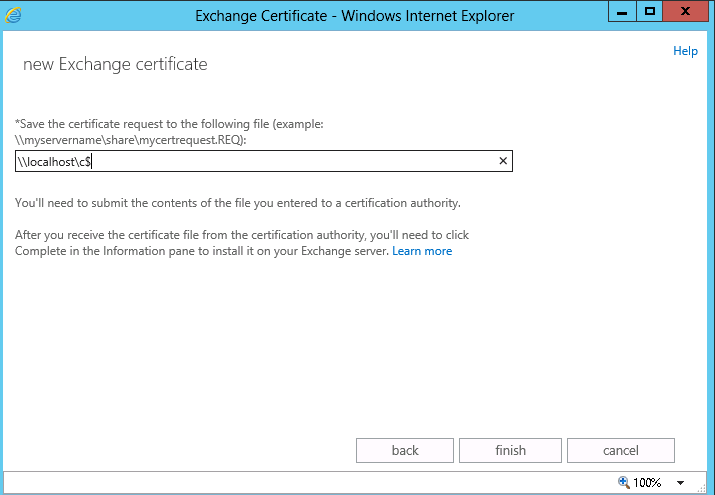
Task: Grab the resize grip at window corner
Action: coord(706,487)
